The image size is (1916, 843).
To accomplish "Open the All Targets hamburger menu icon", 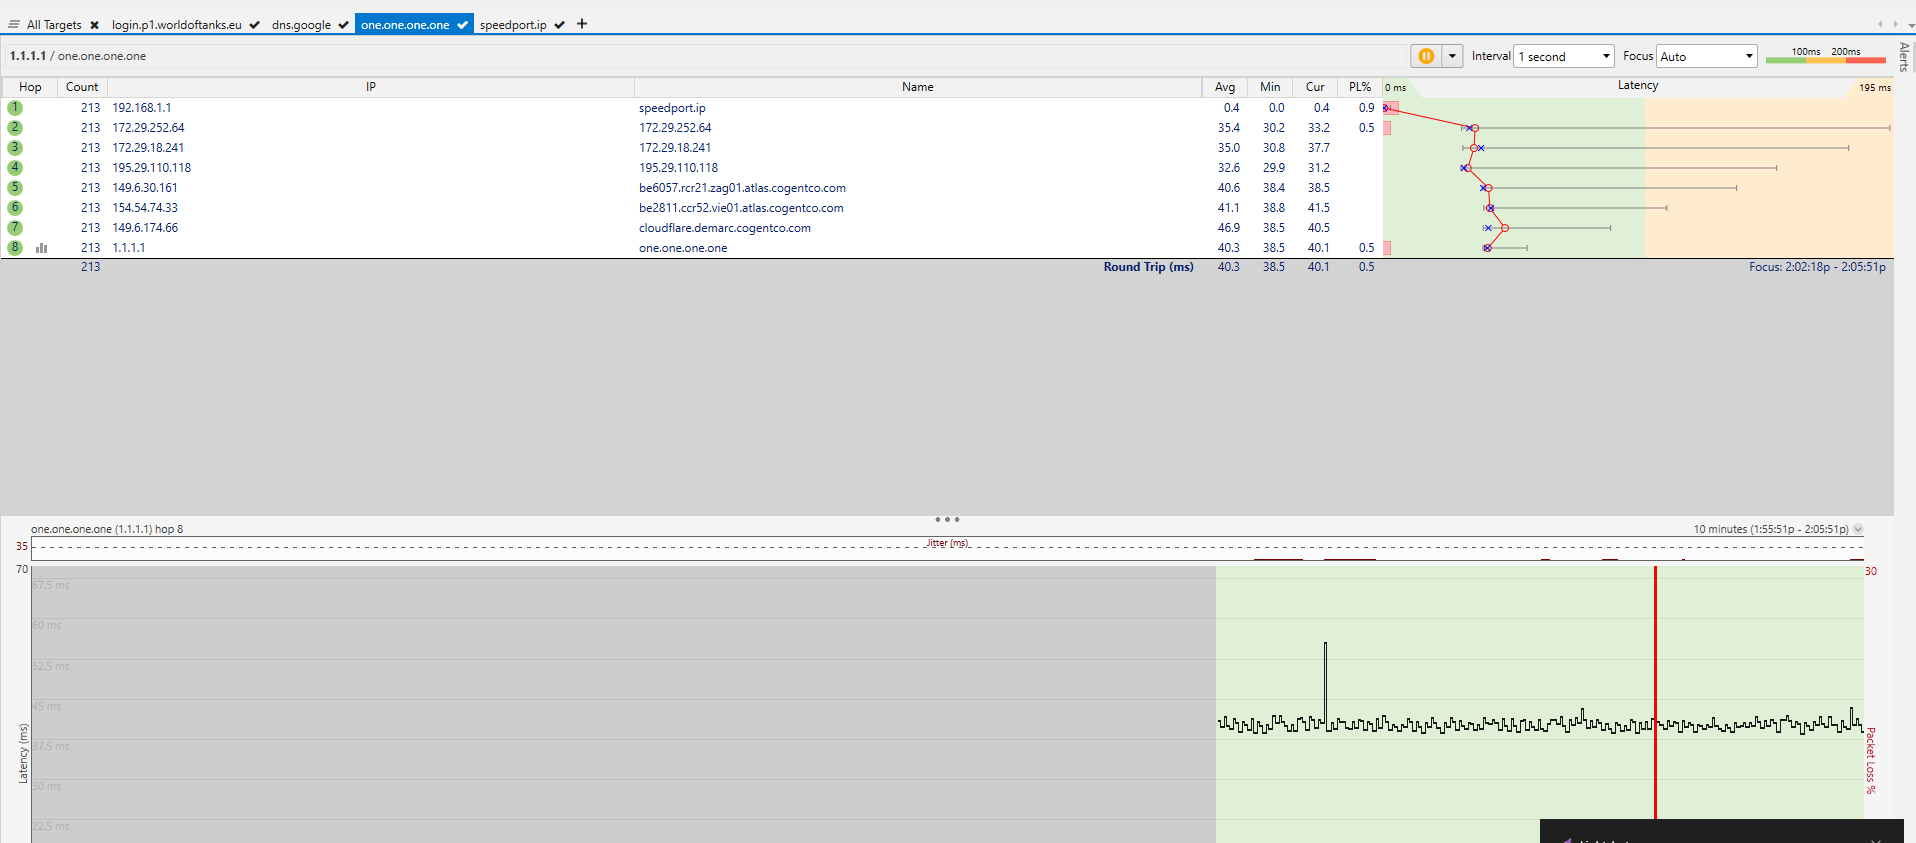I will (x=14, y=25).
